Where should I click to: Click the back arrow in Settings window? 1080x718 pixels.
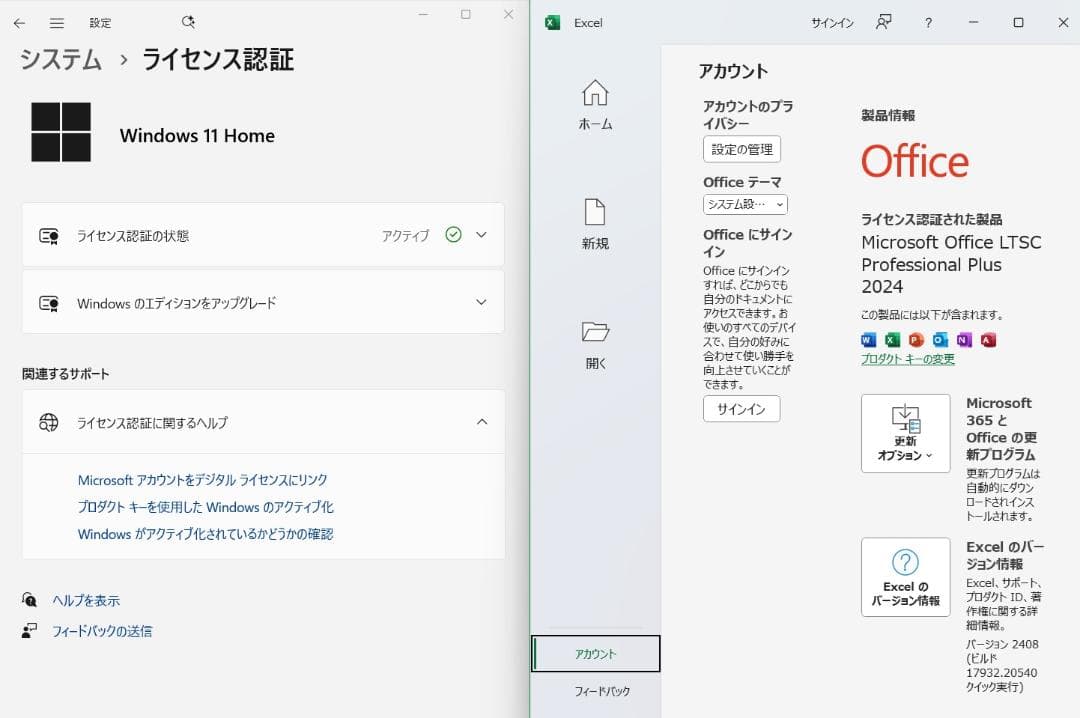pos(19,22)
